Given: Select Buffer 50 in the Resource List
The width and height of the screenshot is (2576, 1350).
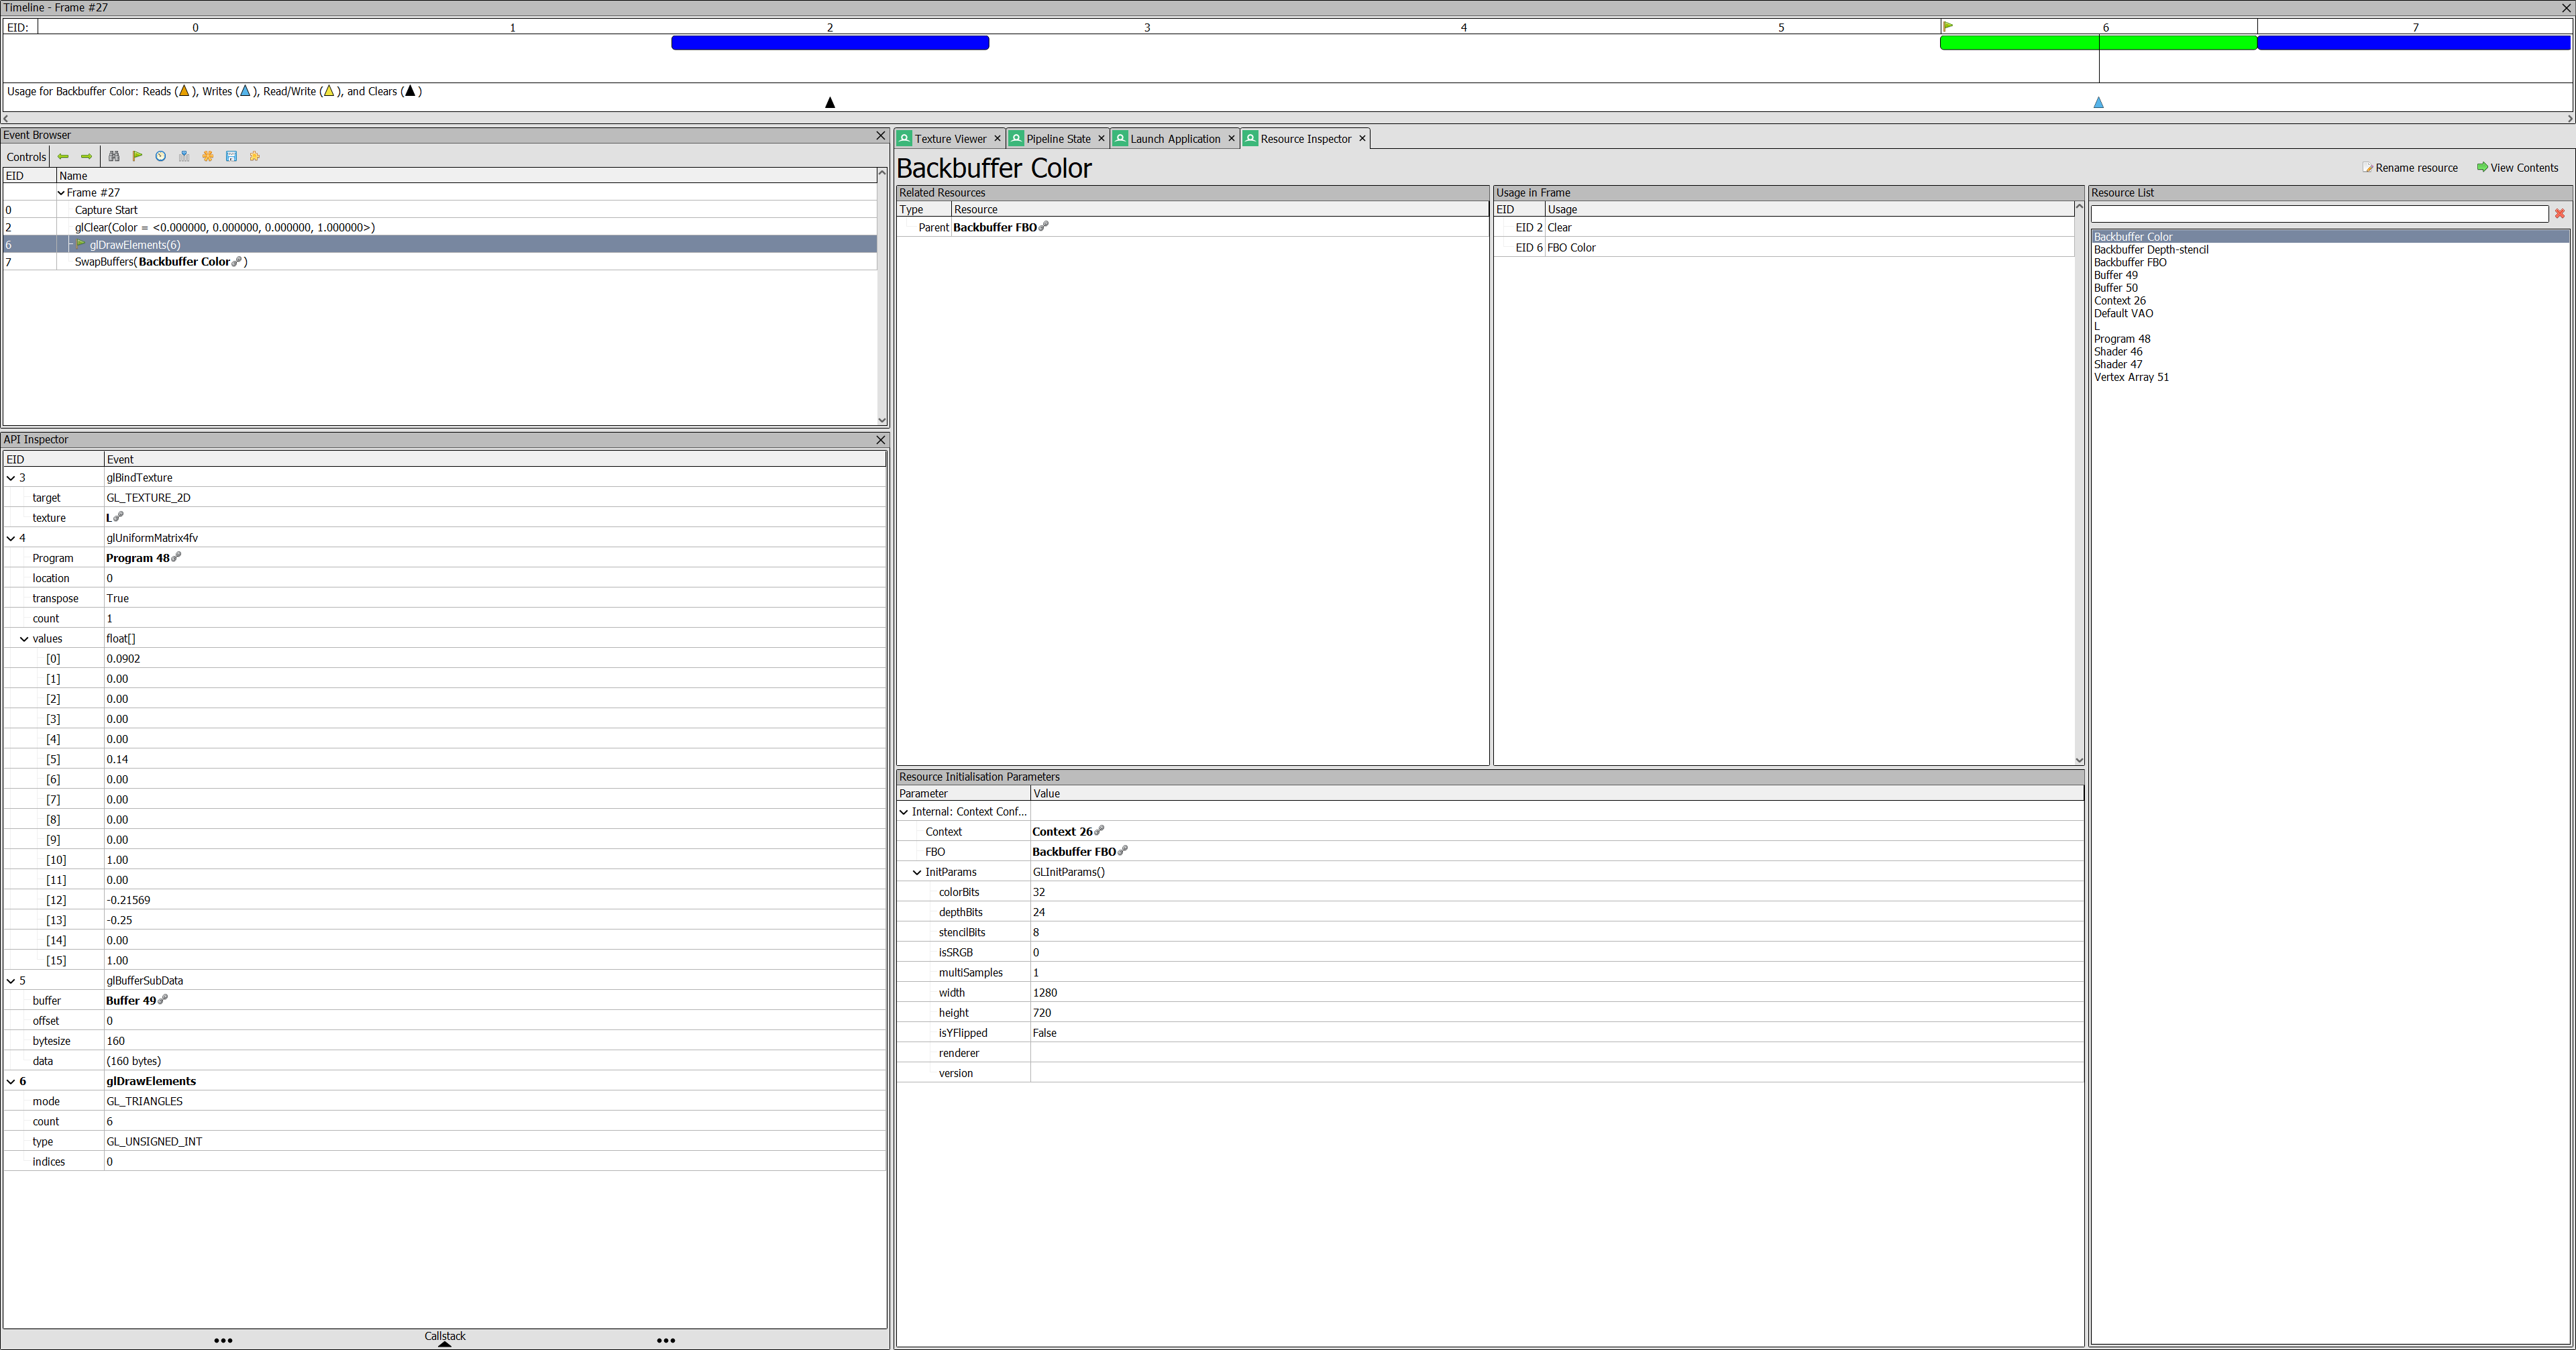Looking at the screenshot, I should click(x=2116, y=287).
